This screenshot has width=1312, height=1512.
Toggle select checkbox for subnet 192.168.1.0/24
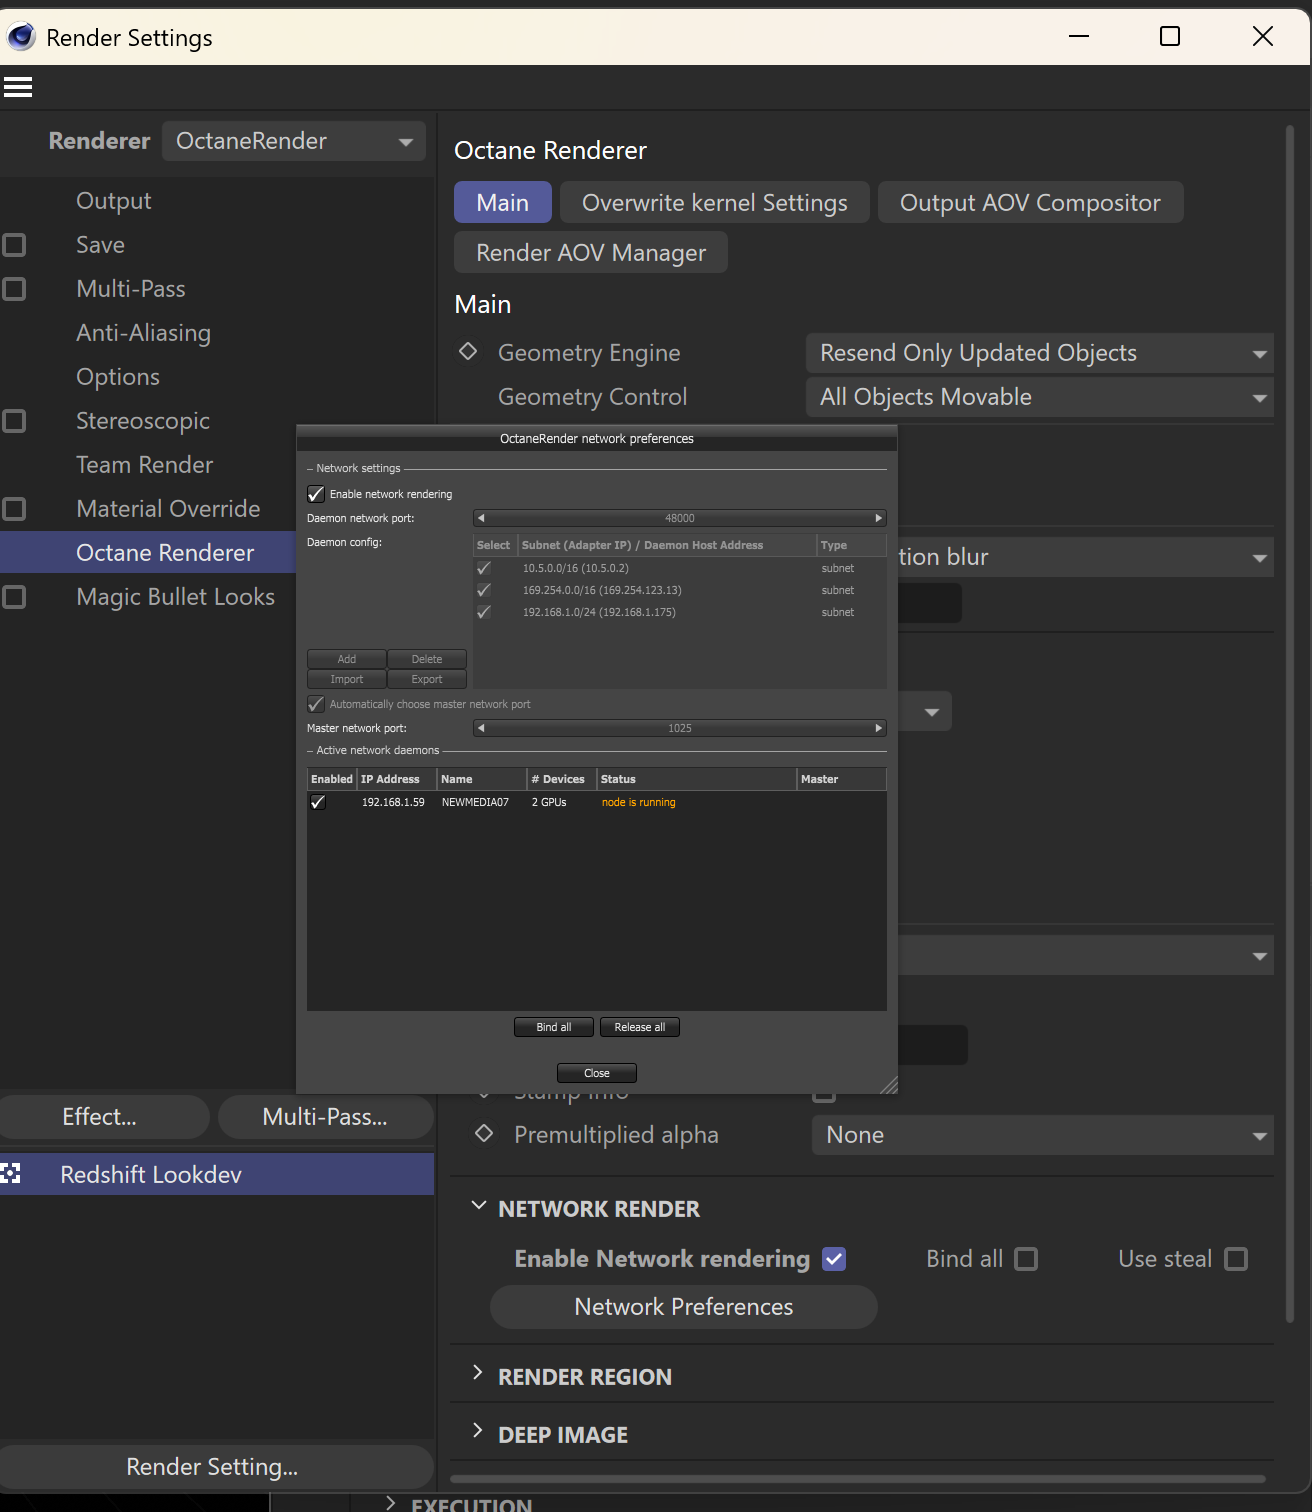tap(484, 612)
